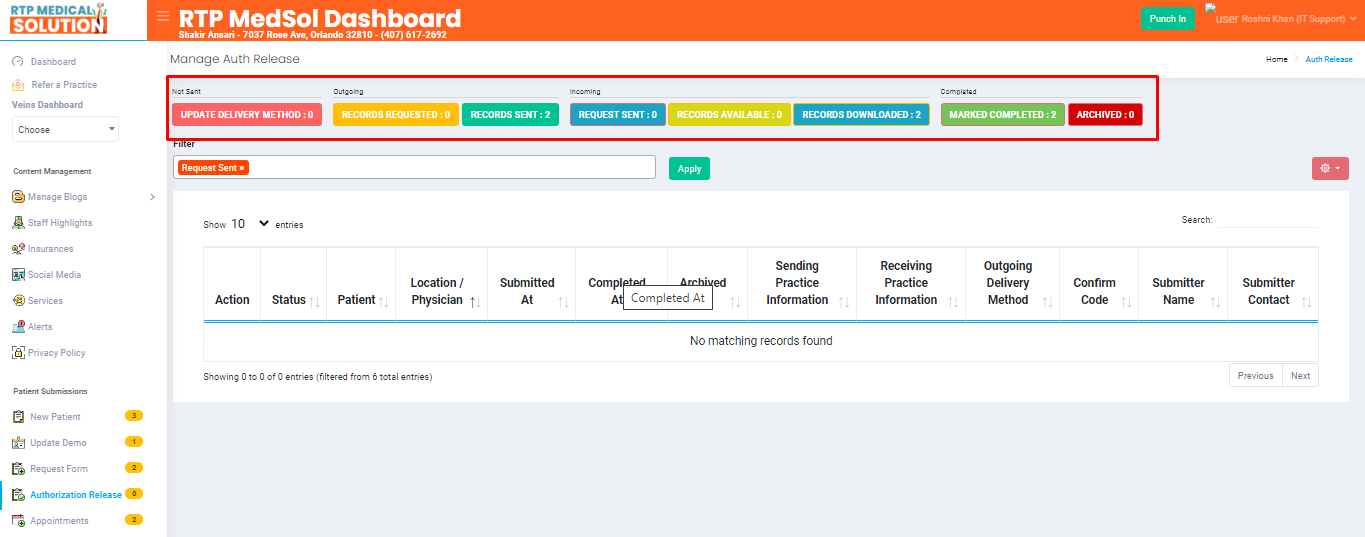This screenshot has width=1365, height=537.
Task: Sort by Submitter Name column arrows
Action: coord(1215,301)
